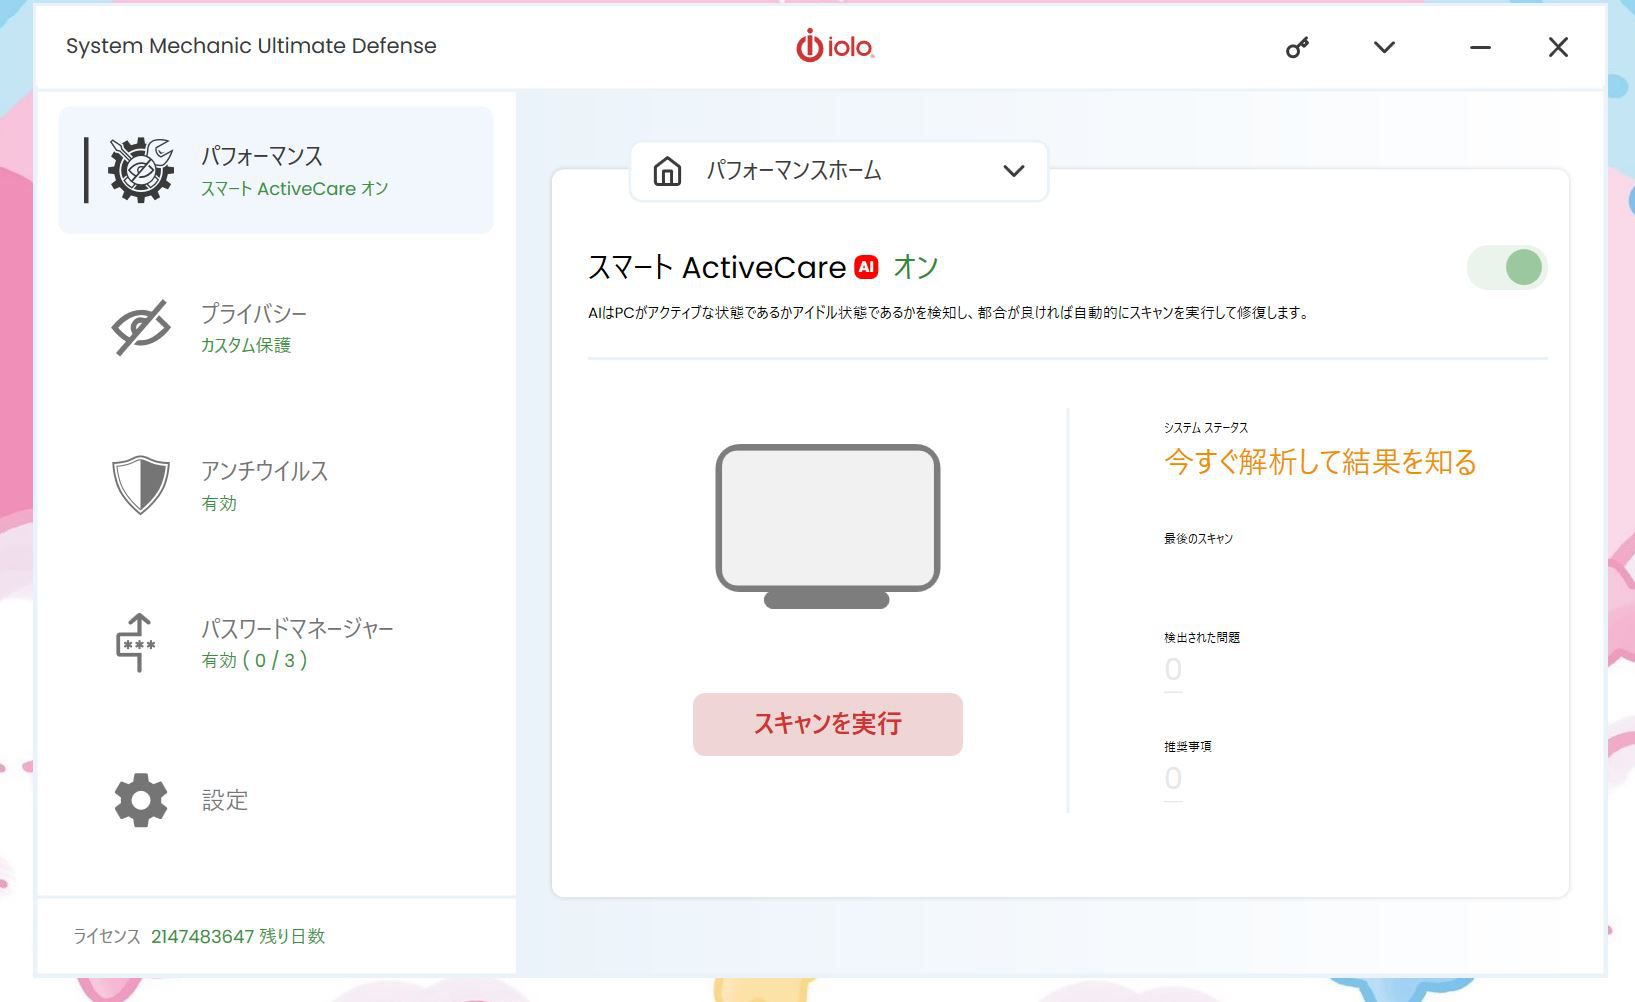The height and width of the screenshot is (1002, 1635).
Task: Open 設定 using the gear icon
Action: point(139,800)
